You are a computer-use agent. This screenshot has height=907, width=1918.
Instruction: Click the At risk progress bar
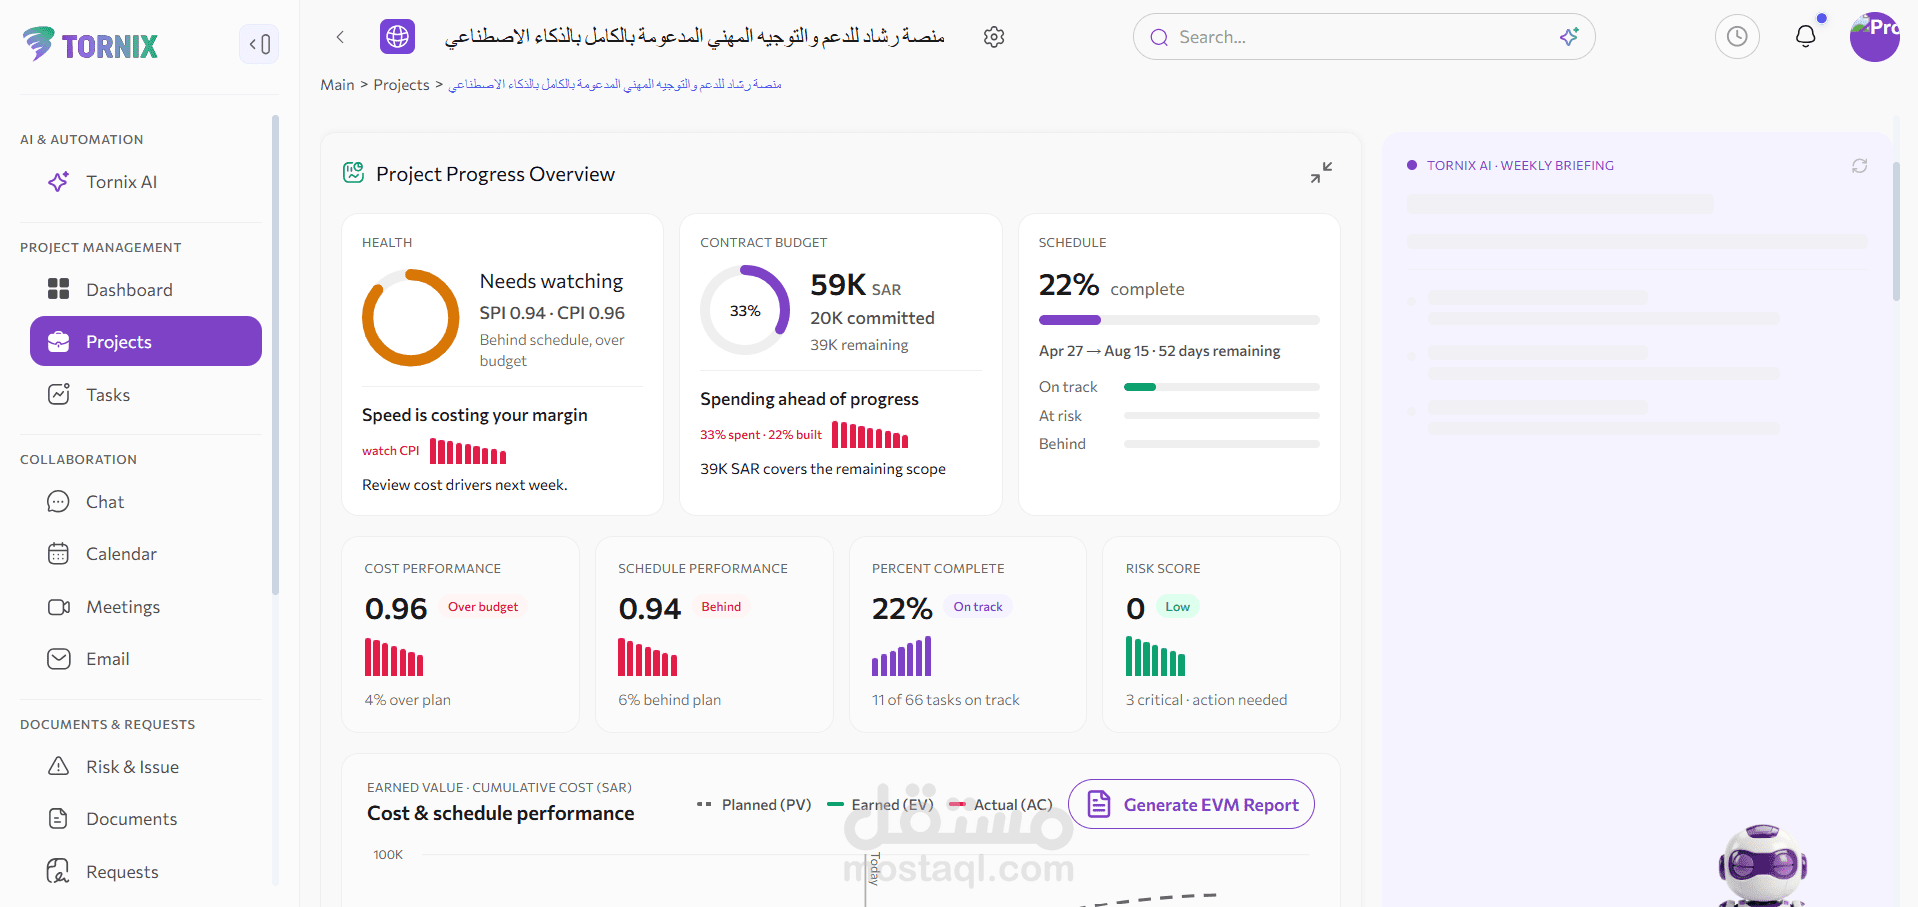[1222, 415]
